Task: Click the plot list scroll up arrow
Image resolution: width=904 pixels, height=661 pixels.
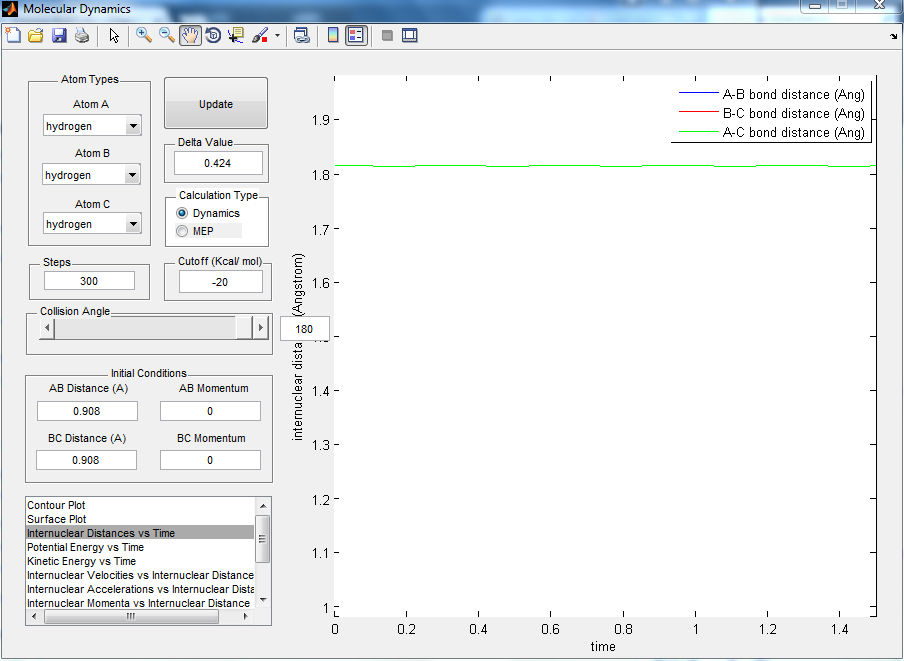Action: point(263,505)
